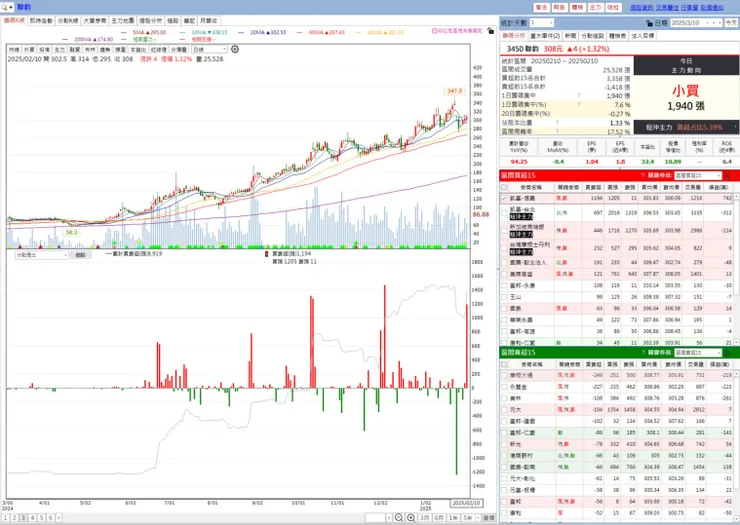Zoom in the chart with plus magnifier
This screenshot has width=740, height=525.
point(411,518)
